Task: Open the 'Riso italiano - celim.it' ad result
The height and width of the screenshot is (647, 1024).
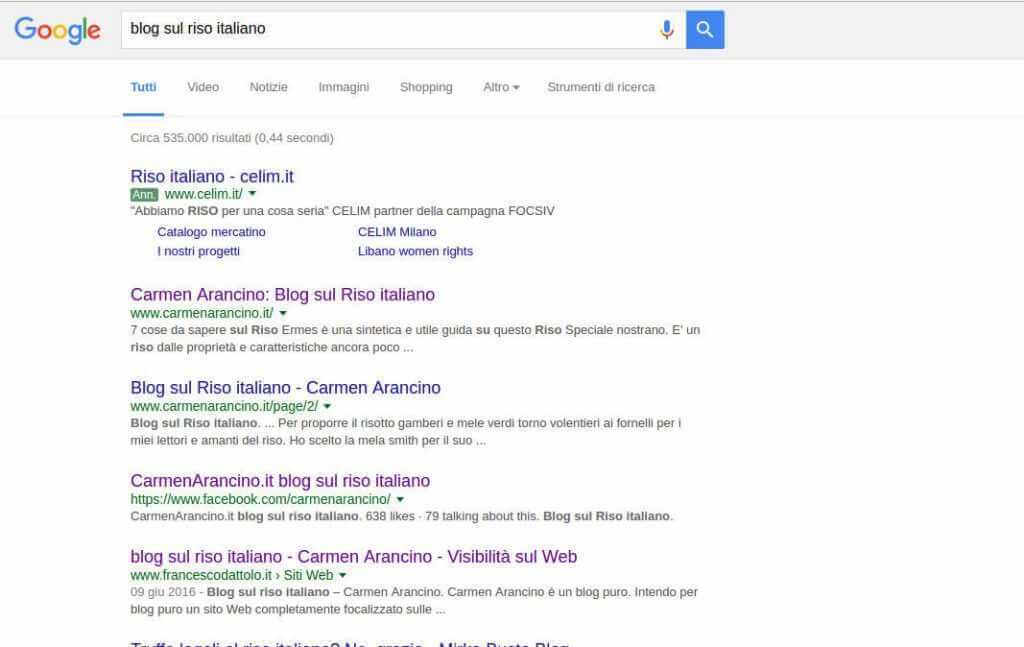Action: (212, 176)
